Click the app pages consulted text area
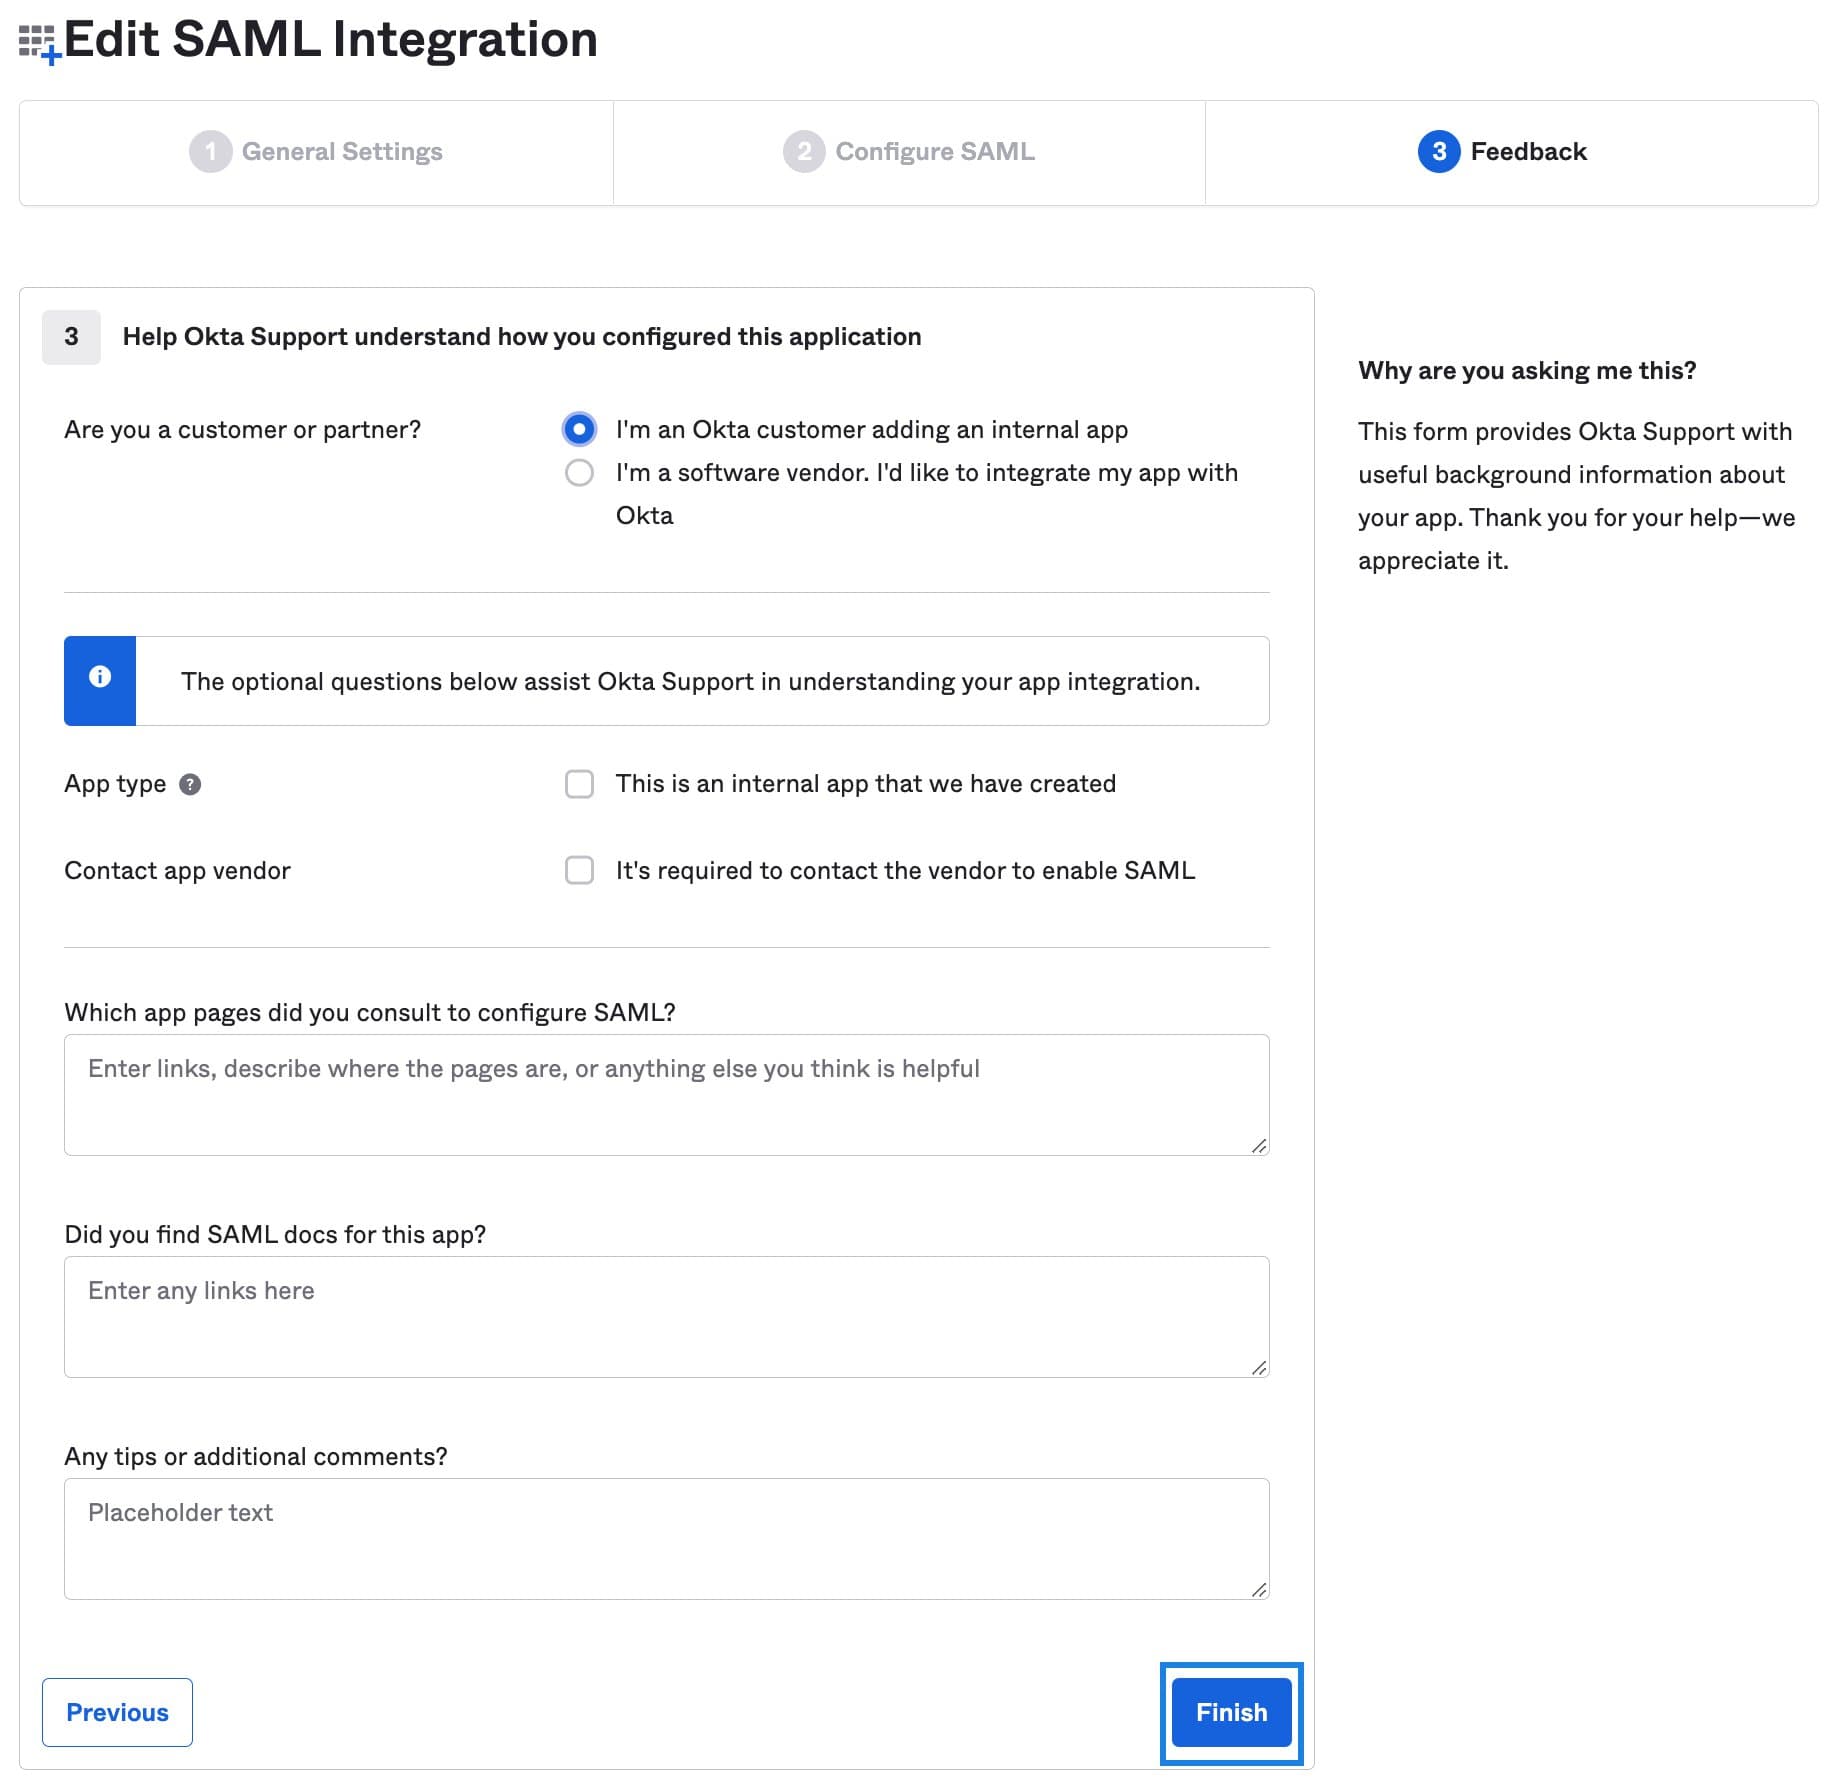The width and height of the screenshot is (1840, 1790). point(665,1095)
